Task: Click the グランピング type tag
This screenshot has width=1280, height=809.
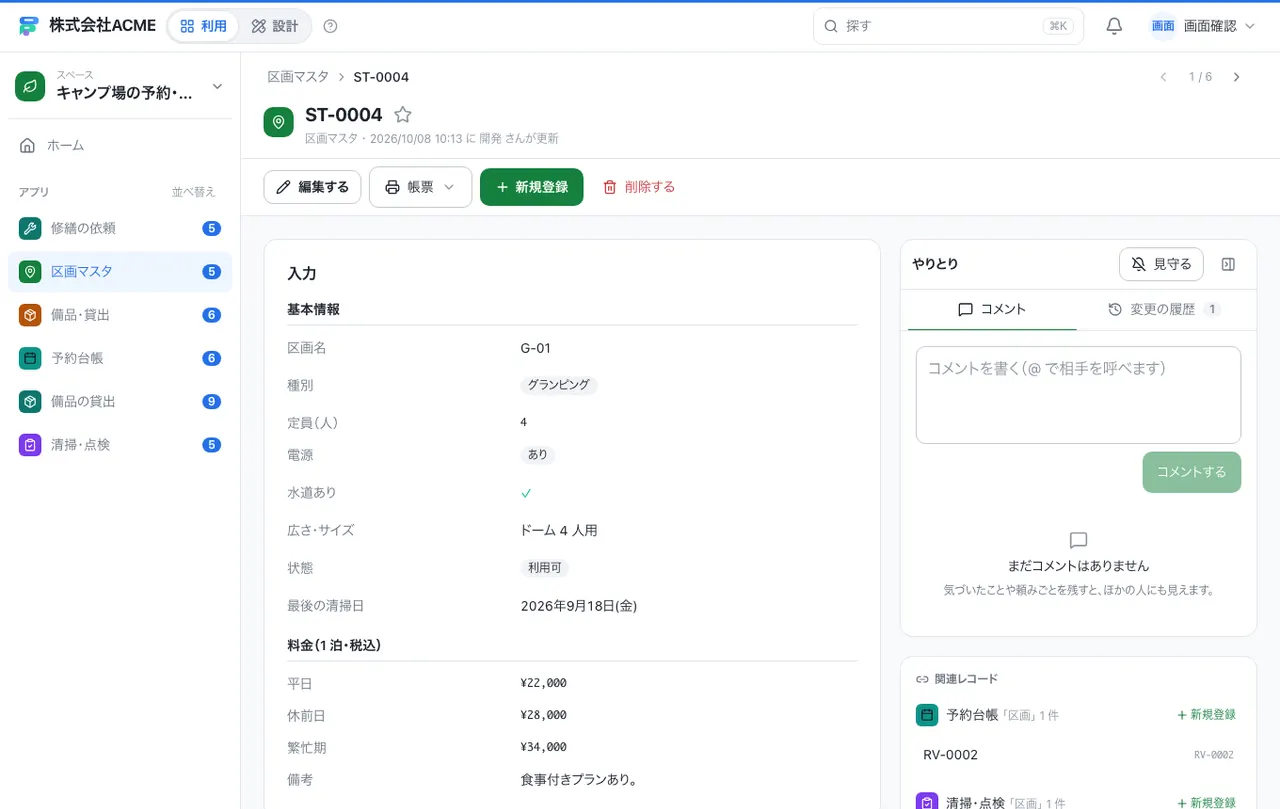Action: pyautogui.click(x=559, y=385)
